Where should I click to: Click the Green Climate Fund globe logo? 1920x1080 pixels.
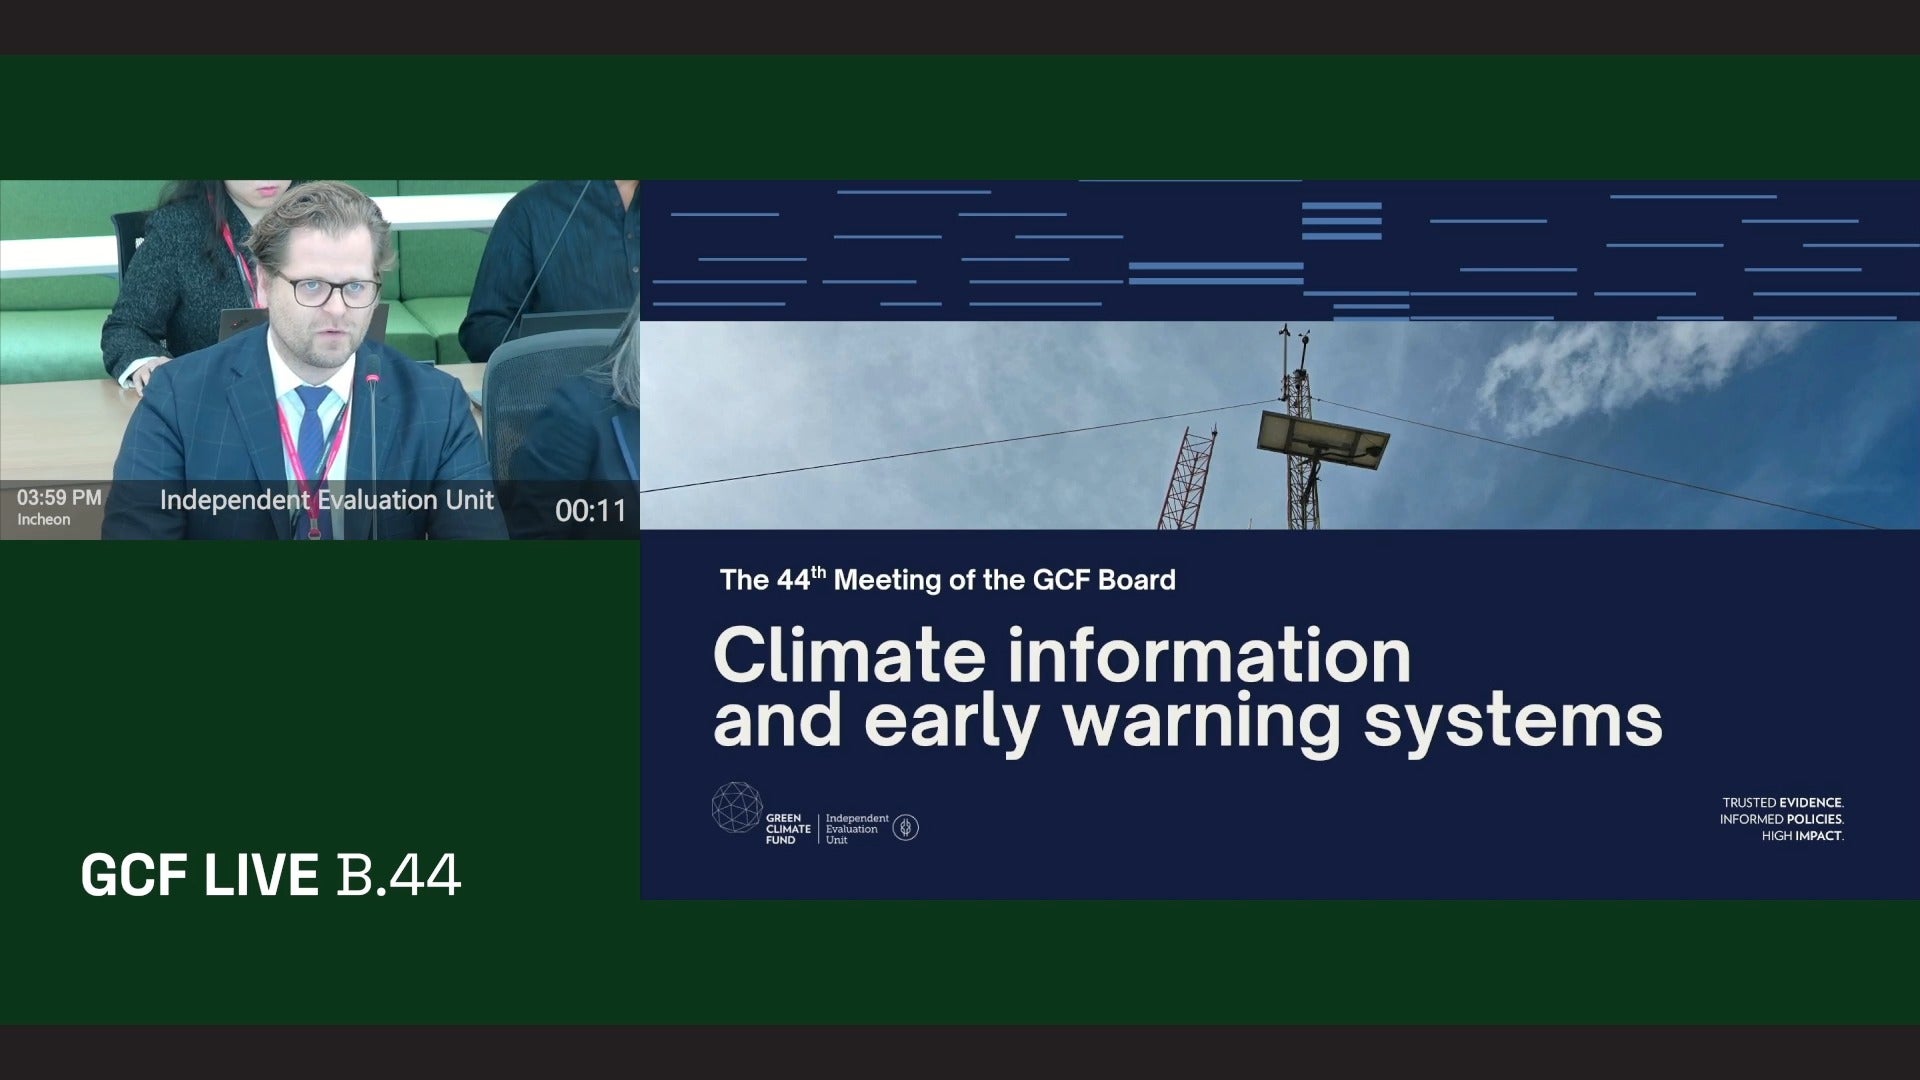(x=737, y=807)
